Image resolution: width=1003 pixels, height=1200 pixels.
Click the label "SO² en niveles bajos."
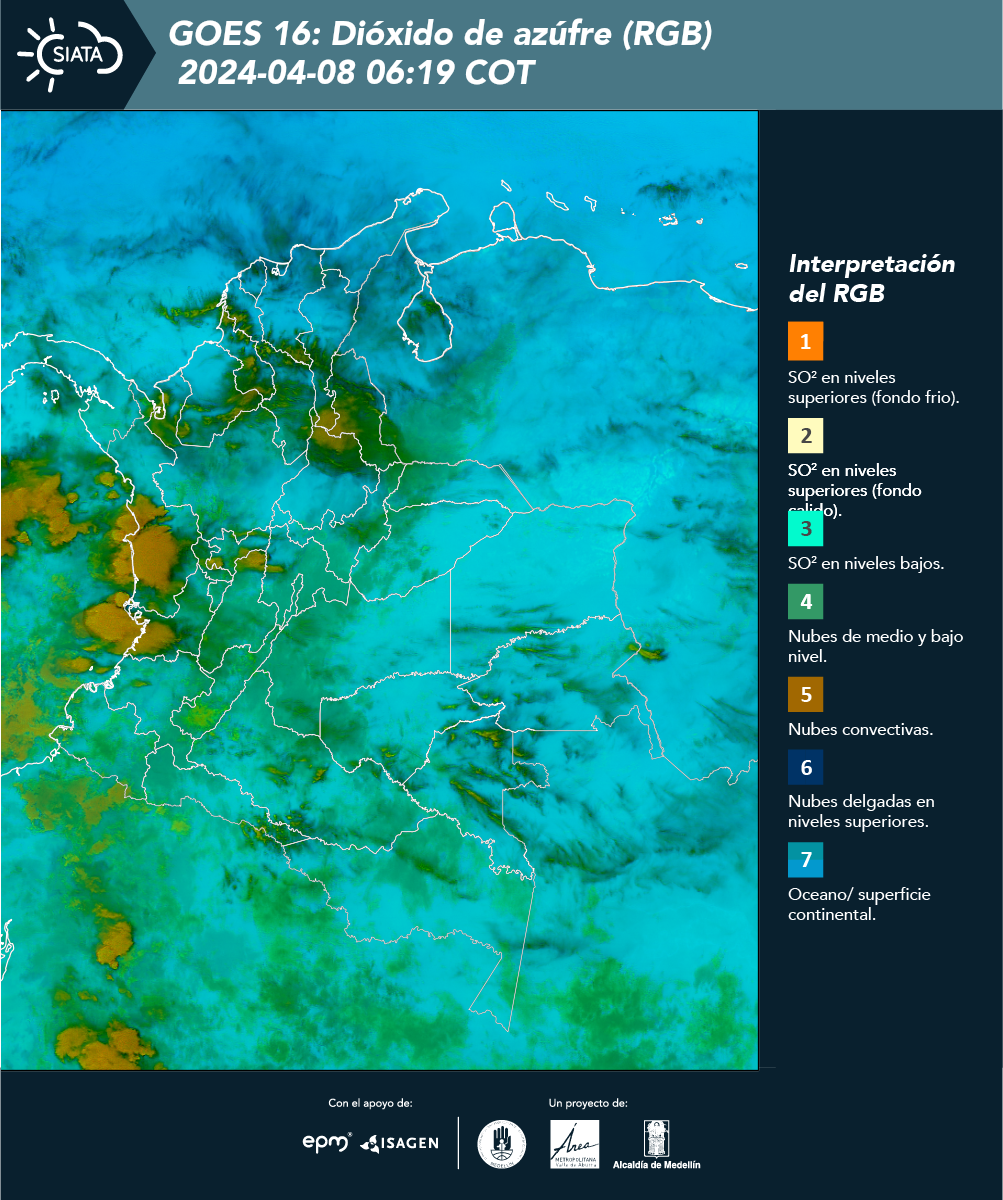click(866, 563)
